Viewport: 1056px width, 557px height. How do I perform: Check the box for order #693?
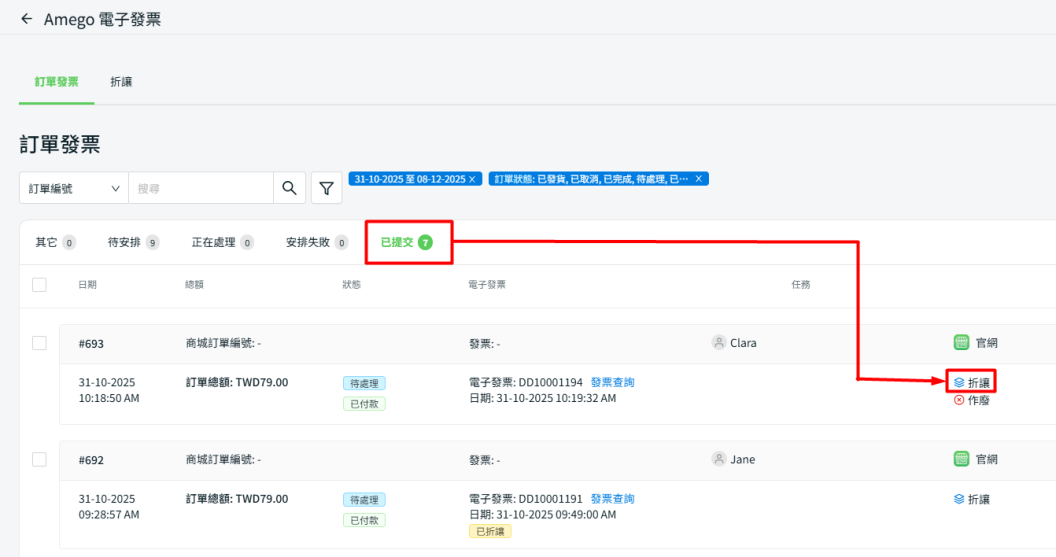(40, 343)
